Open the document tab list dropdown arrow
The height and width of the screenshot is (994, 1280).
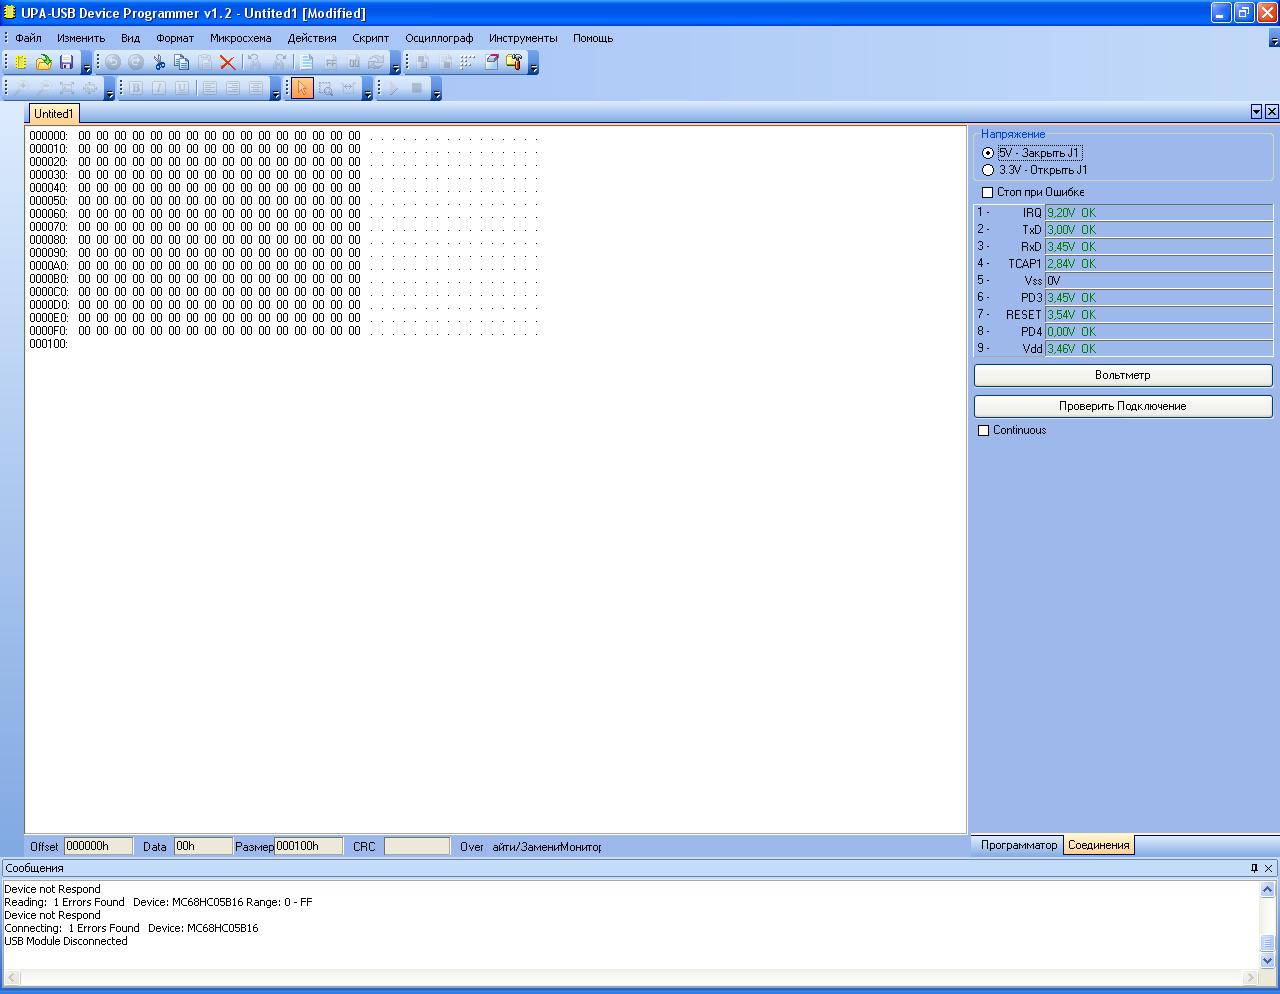1257,112
